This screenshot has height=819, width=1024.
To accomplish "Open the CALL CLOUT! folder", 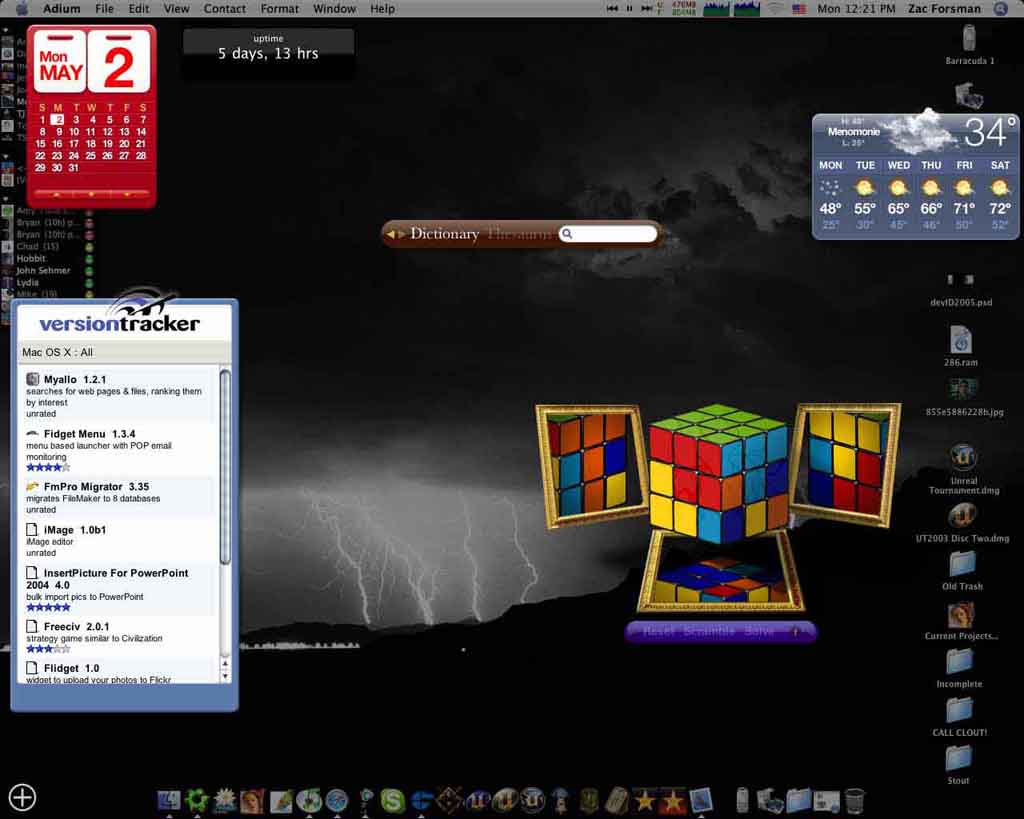I will point(959,710).
